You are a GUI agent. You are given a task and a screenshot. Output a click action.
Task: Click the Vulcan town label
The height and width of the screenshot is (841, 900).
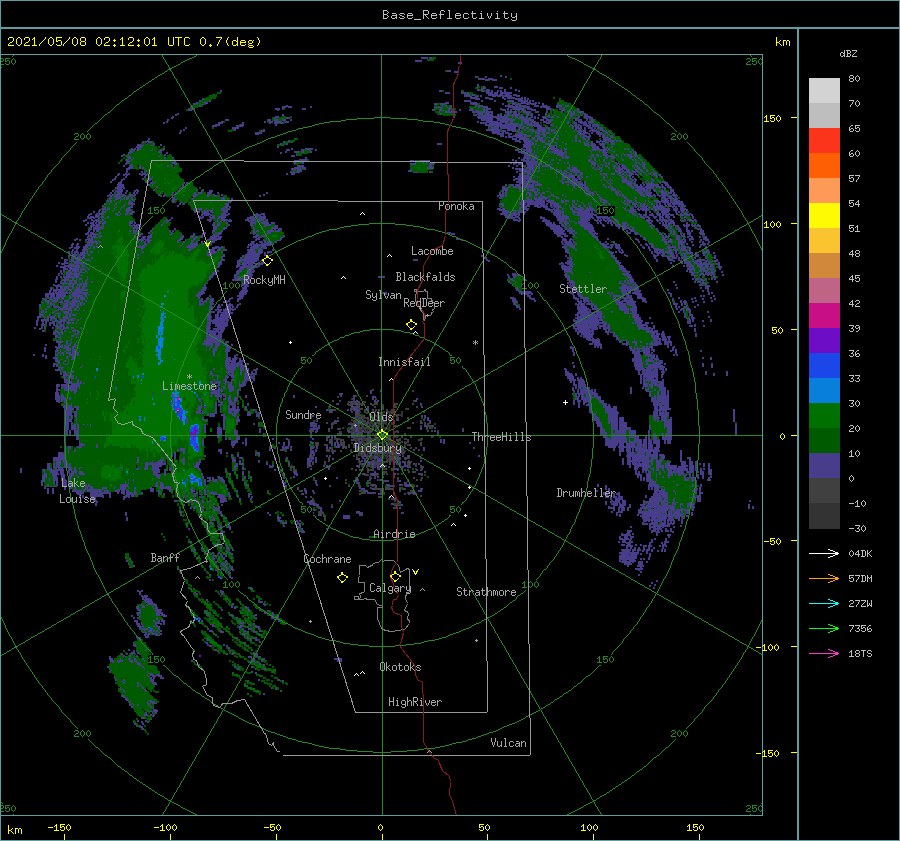[509, 743]
